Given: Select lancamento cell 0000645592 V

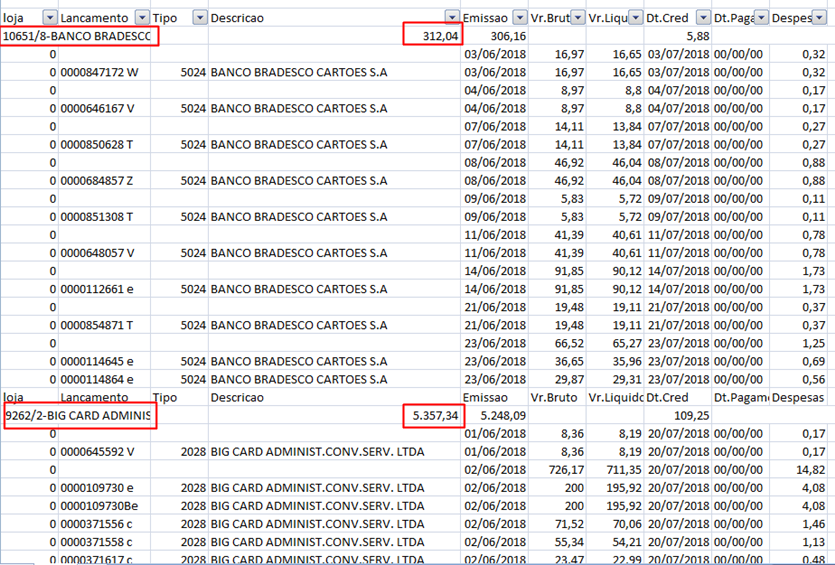Looking at the screenshot, I should coord(104,452).
